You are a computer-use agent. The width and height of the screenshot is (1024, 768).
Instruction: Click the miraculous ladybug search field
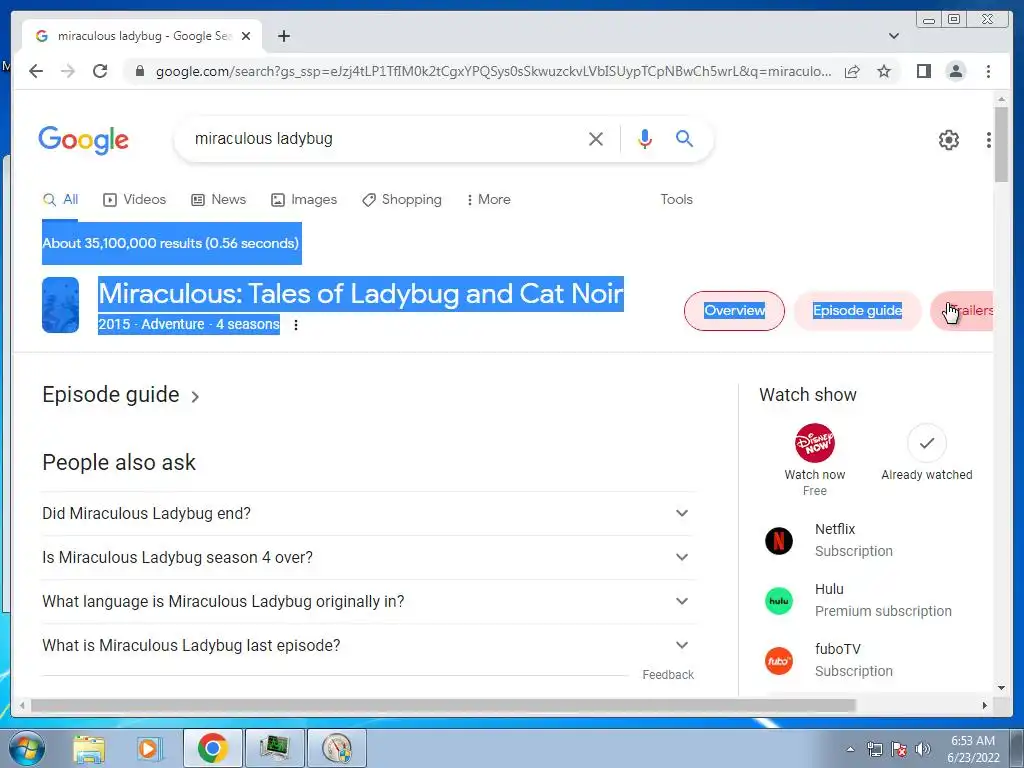[x=385, y=138]
